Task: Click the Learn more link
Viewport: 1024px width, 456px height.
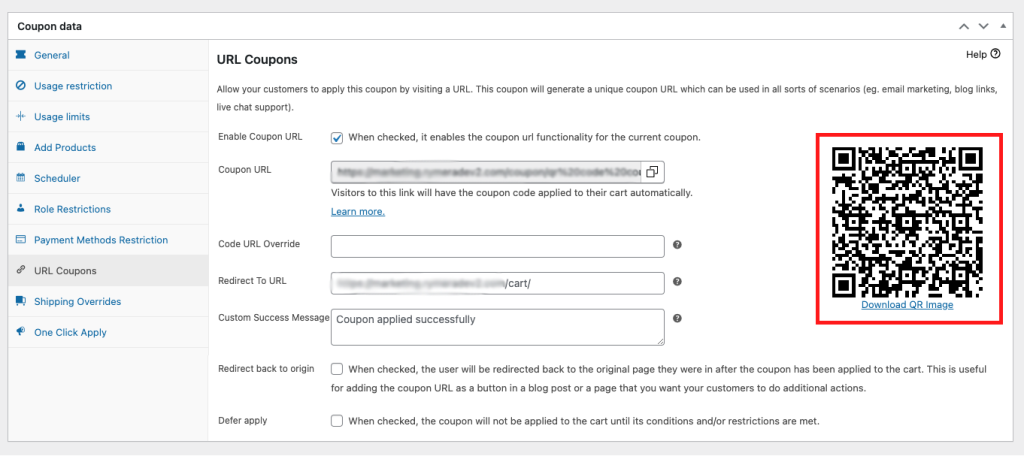Action: point(358,212)
